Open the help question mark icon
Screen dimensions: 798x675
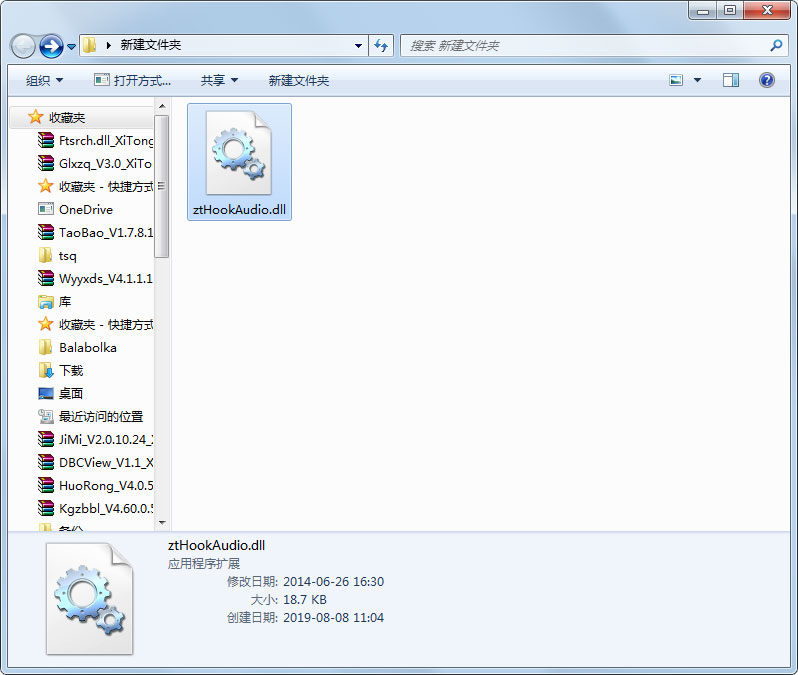click(767, 80)
